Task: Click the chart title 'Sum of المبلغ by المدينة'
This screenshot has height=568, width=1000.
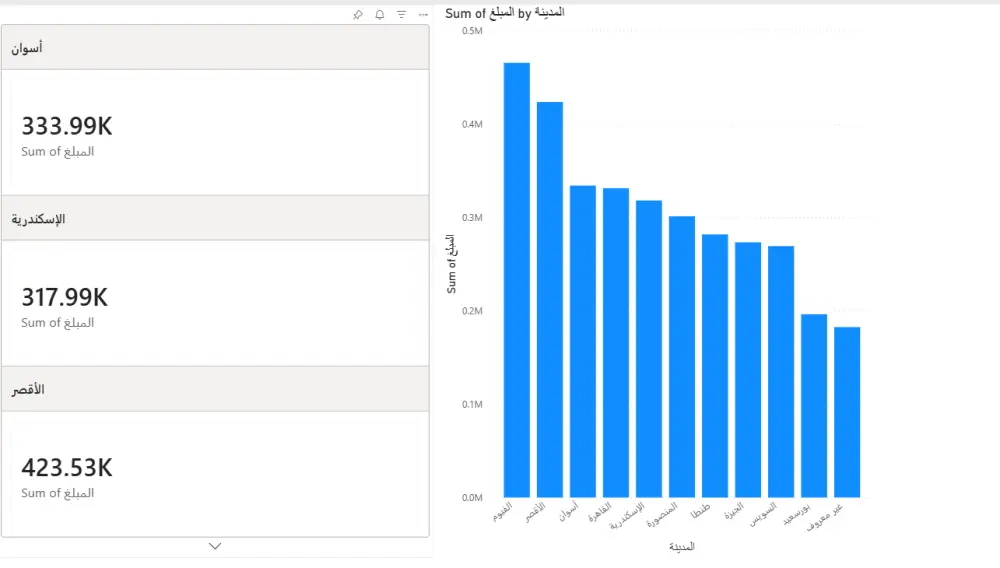Action: [x=504, y=13]
